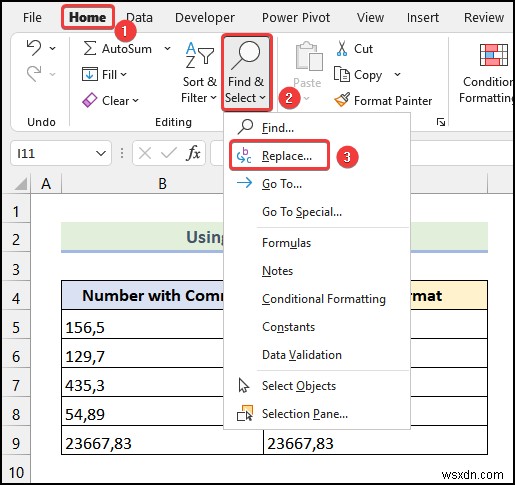This screenshot has height=485, width=515.
Task: Select Data Validation menu entry
Action: tap(317, 355)
